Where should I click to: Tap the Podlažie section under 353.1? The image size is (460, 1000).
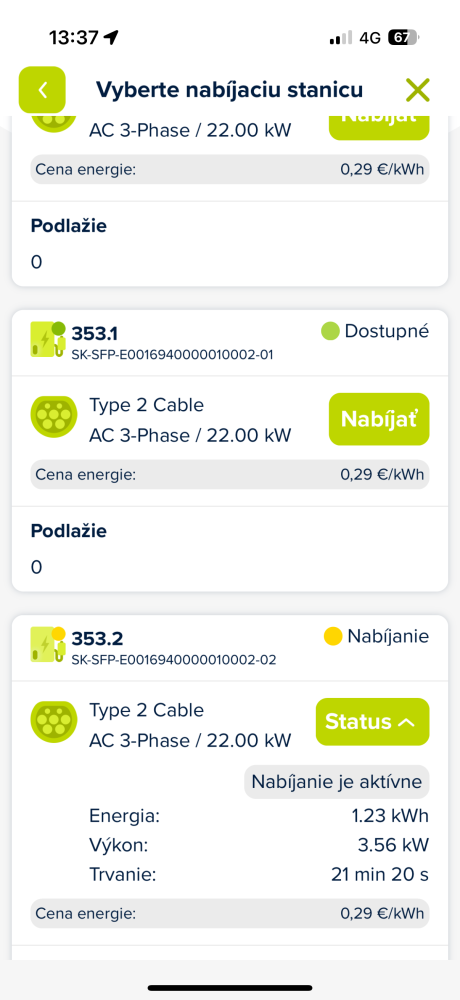pyautogui.click(x=230, y=548)
